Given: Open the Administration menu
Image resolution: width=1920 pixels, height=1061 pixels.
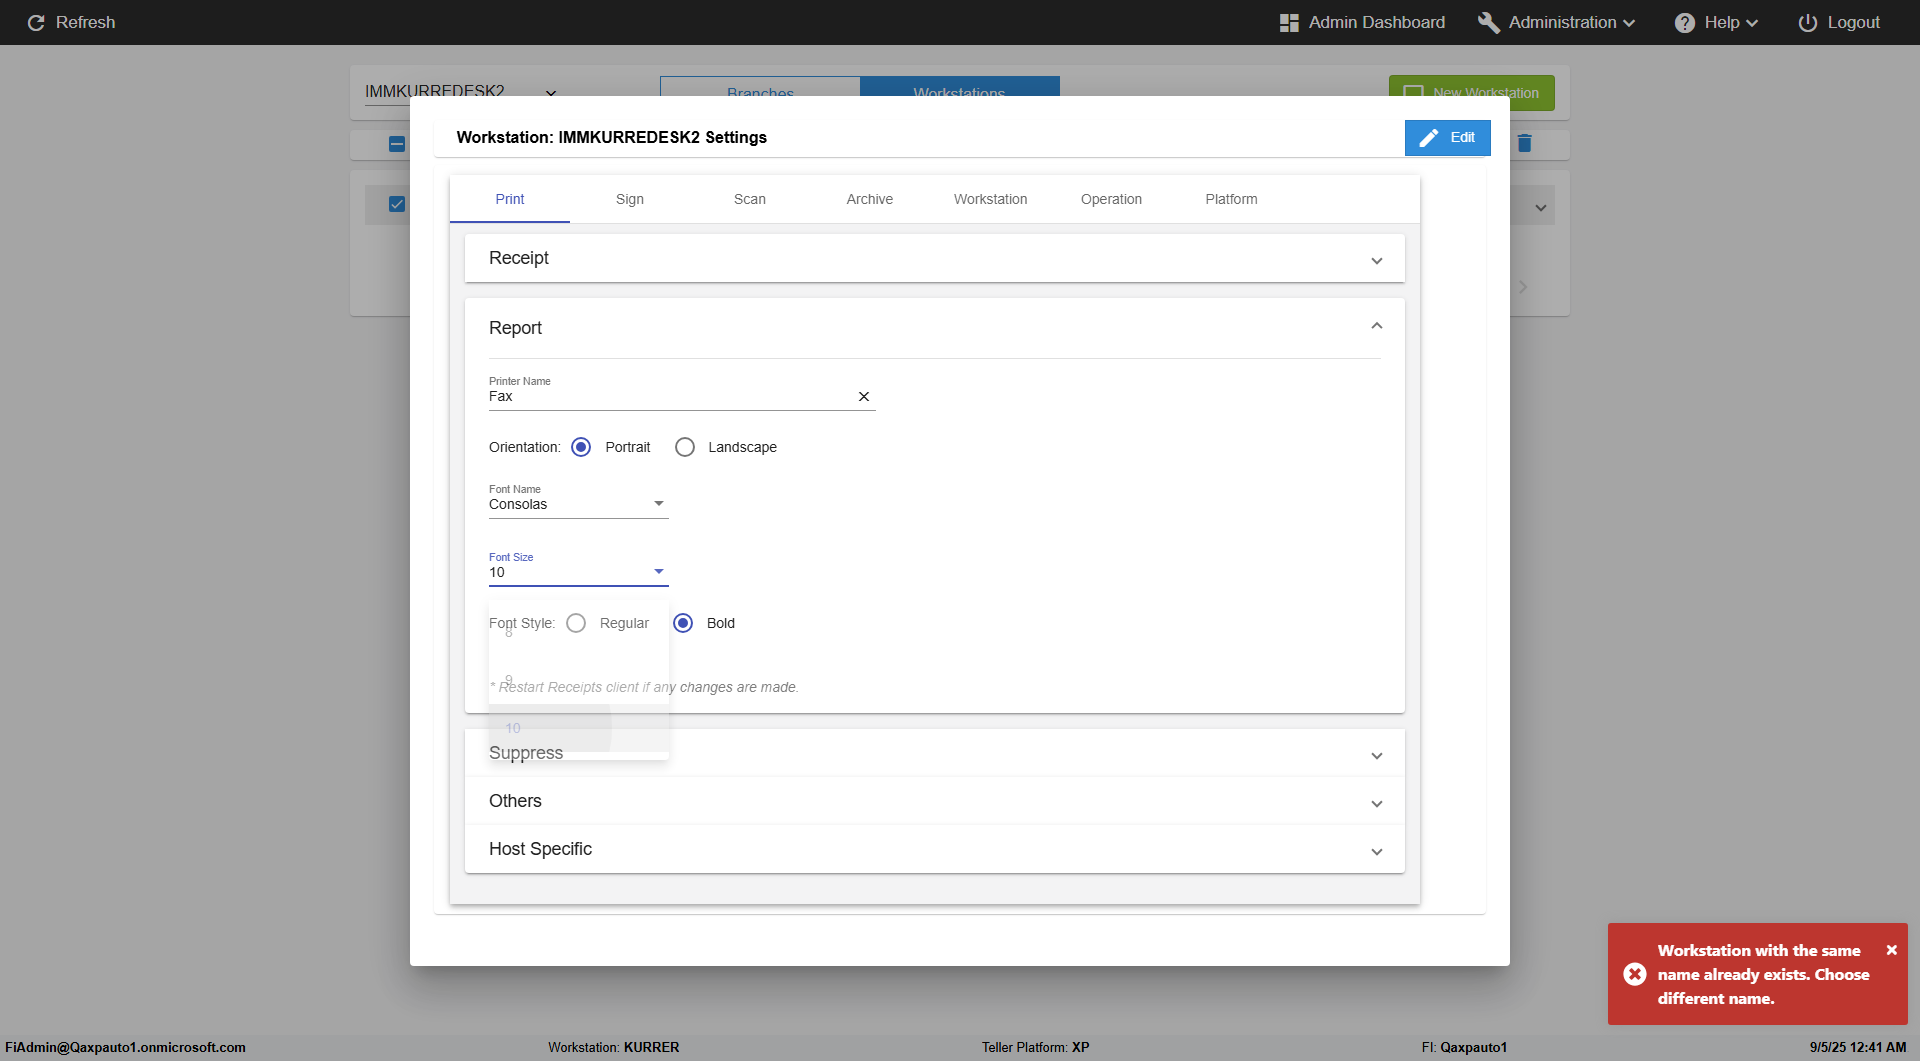Looking at the screenshot, I should pyautogui.click(x=1557, y=22).
